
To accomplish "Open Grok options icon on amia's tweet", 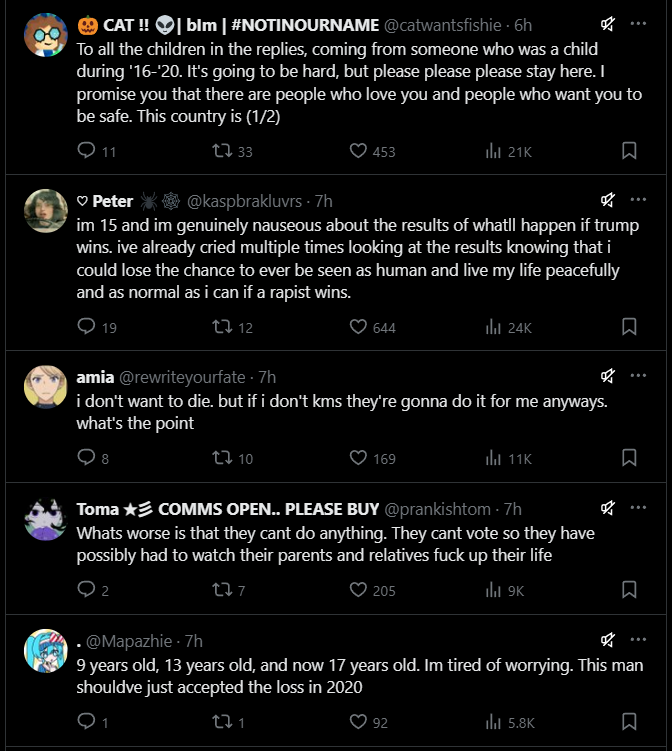I will pyautogui.click(x=607, y=376).
